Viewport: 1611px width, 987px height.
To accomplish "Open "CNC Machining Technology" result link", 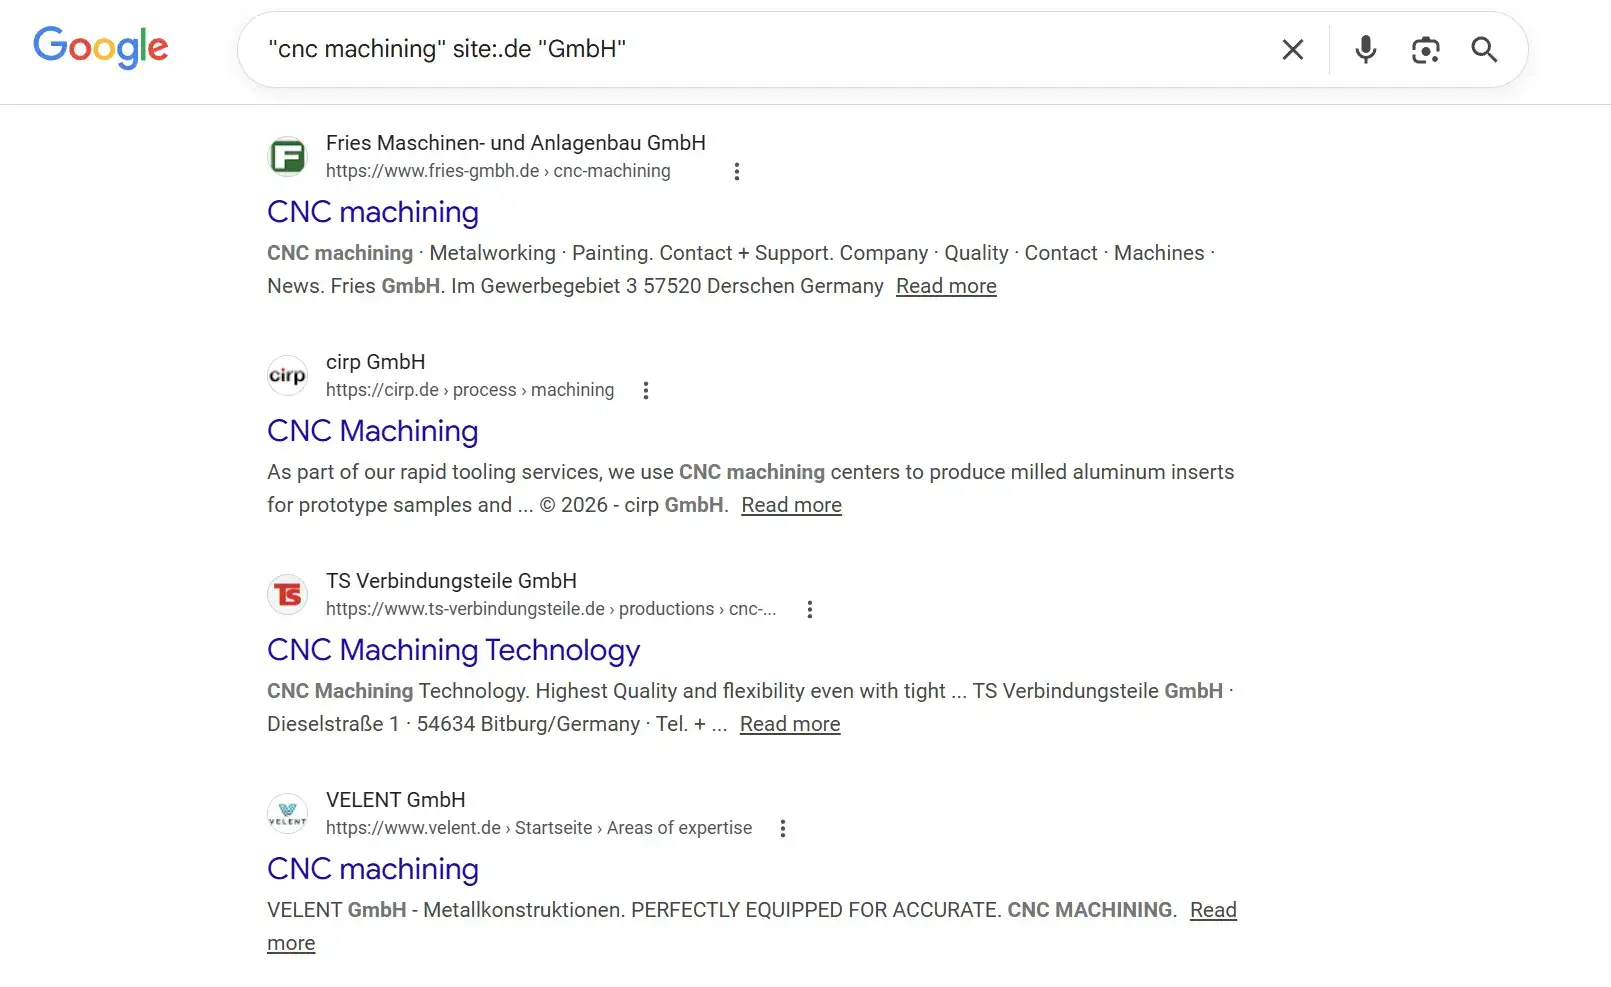I will pos(453,650).
